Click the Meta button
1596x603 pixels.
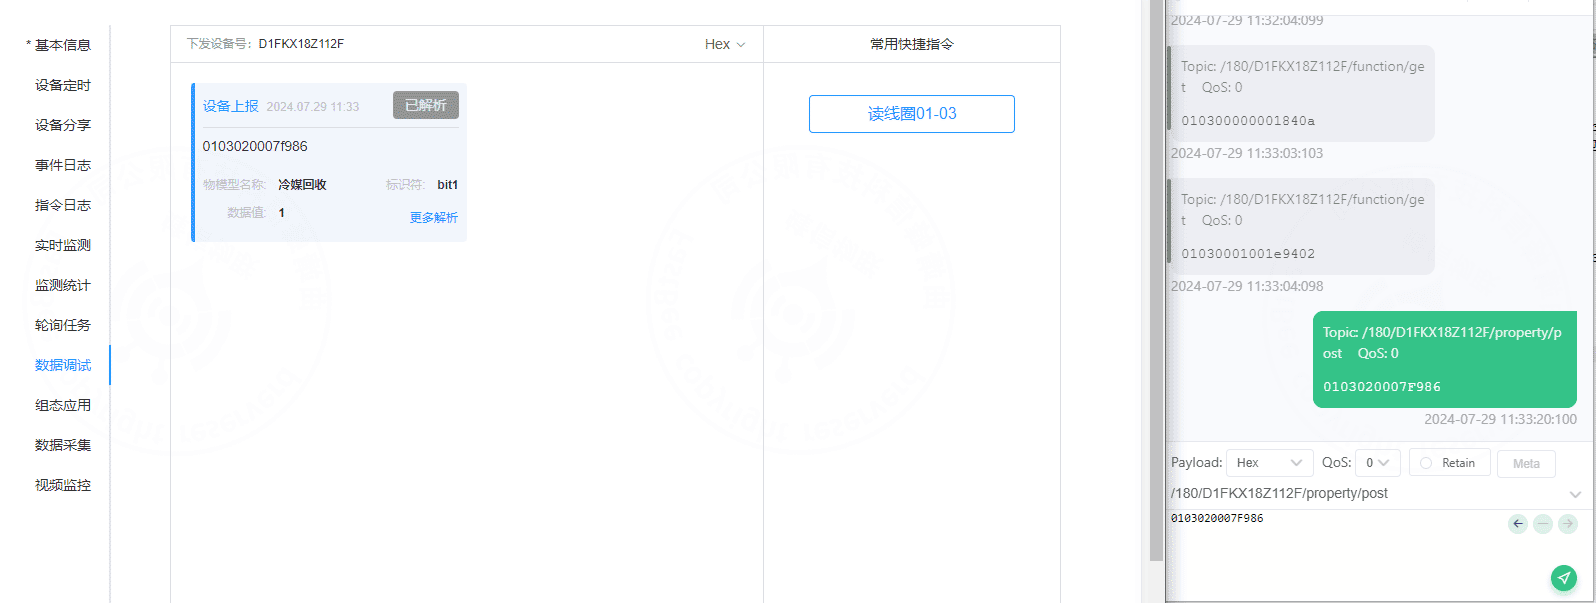coord(1526,463)
